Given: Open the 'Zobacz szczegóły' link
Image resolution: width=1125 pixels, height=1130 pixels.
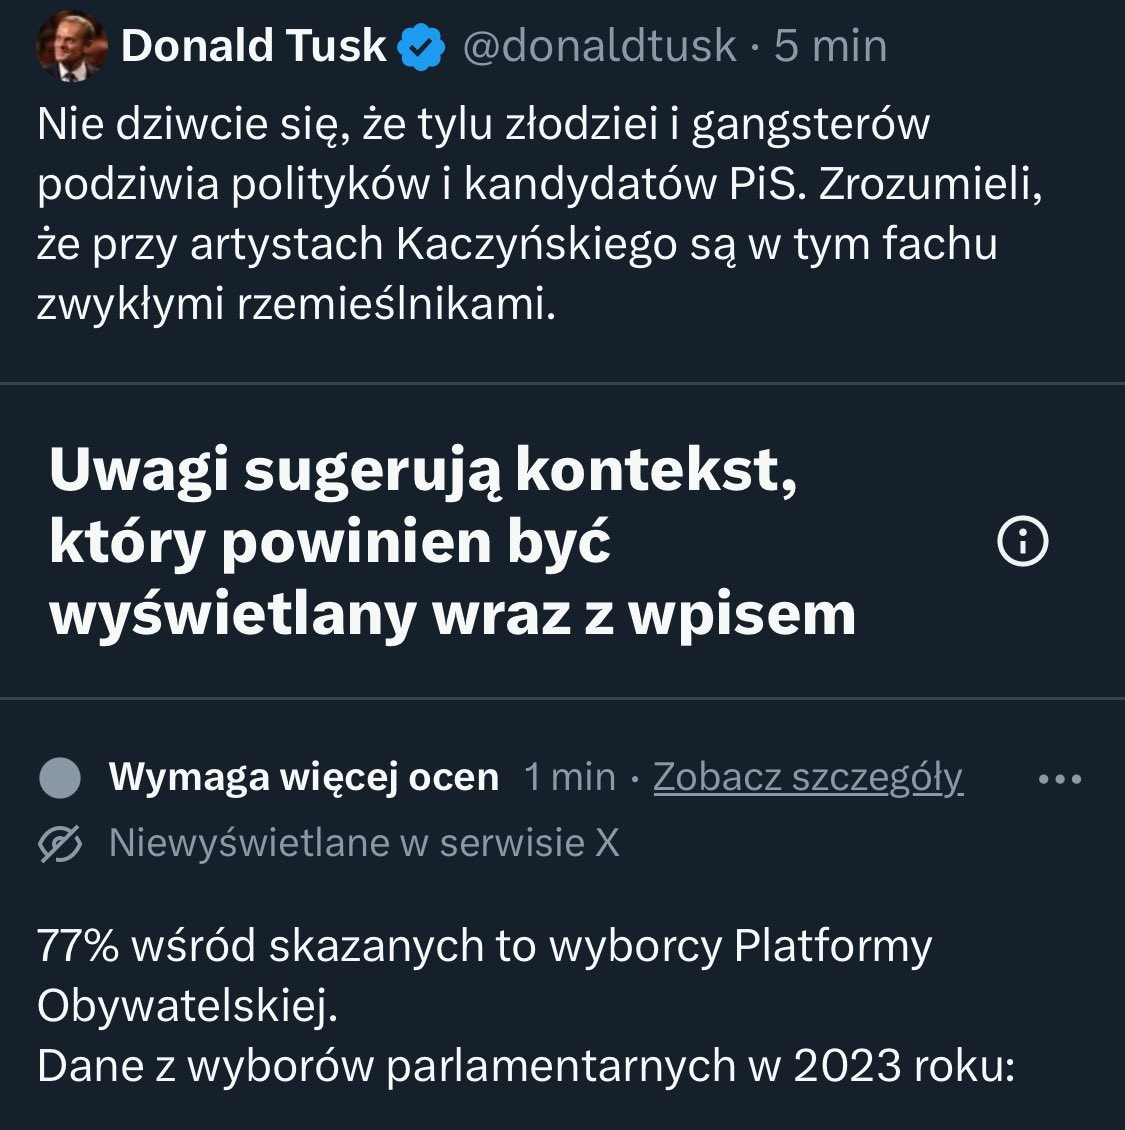Looking at the screenshot, I should 807,777.
